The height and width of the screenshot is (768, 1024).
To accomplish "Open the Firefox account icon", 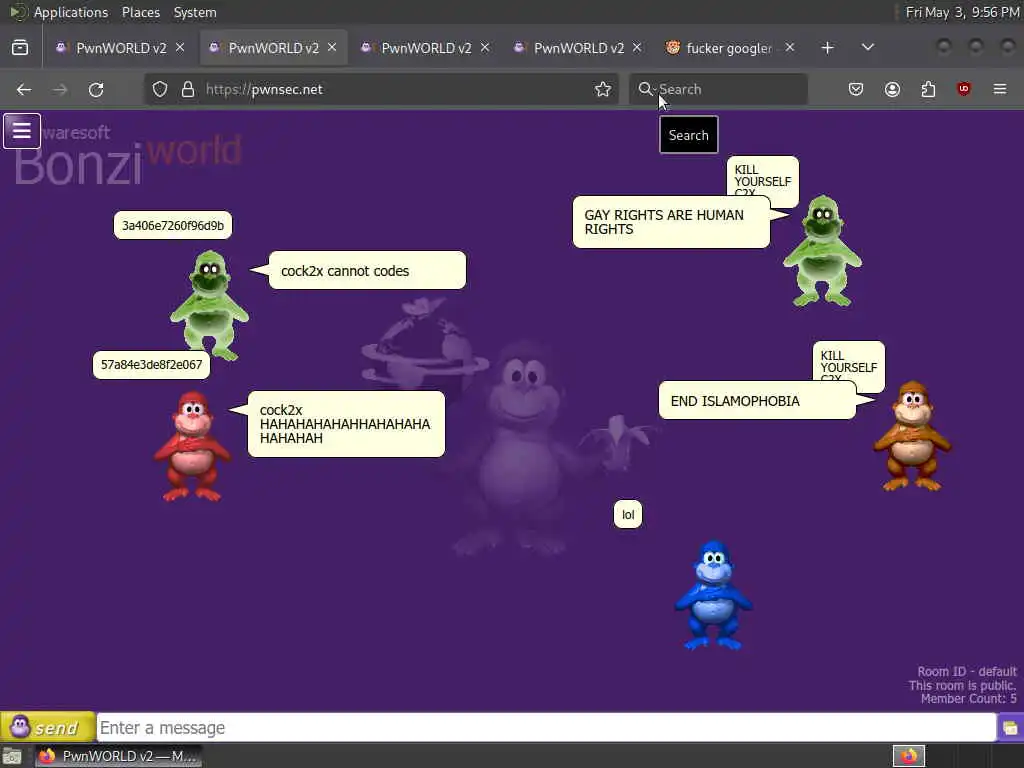I will pos(892,89).
